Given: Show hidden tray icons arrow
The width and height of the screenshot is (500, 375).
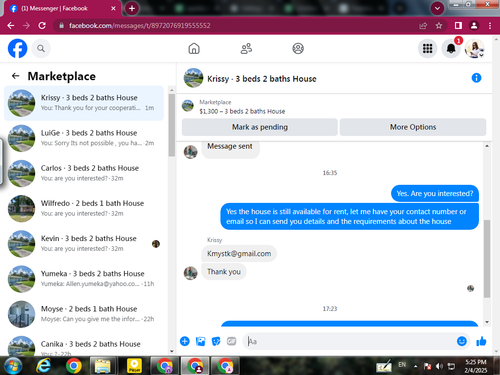Looking at the screenshot, I should click(415, 366).
